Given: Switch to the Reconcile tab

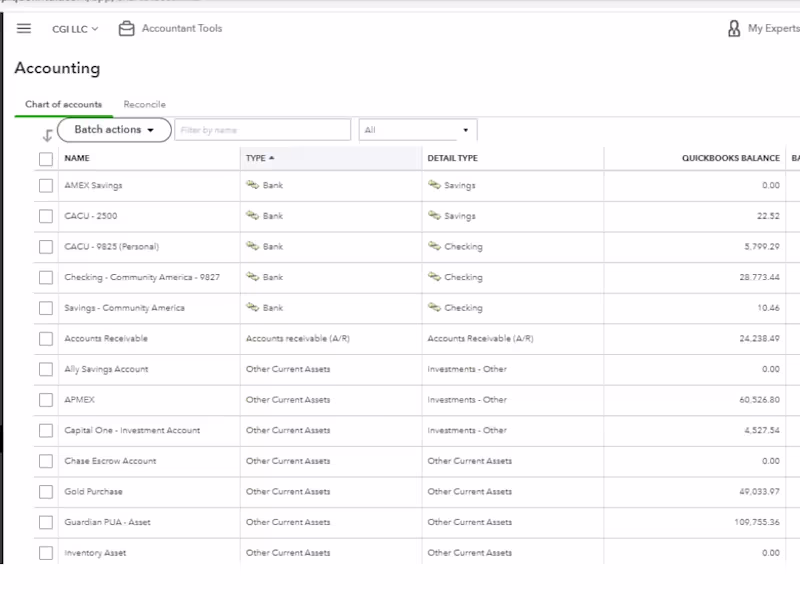Looking at the screenshot, I should point(144,105).
